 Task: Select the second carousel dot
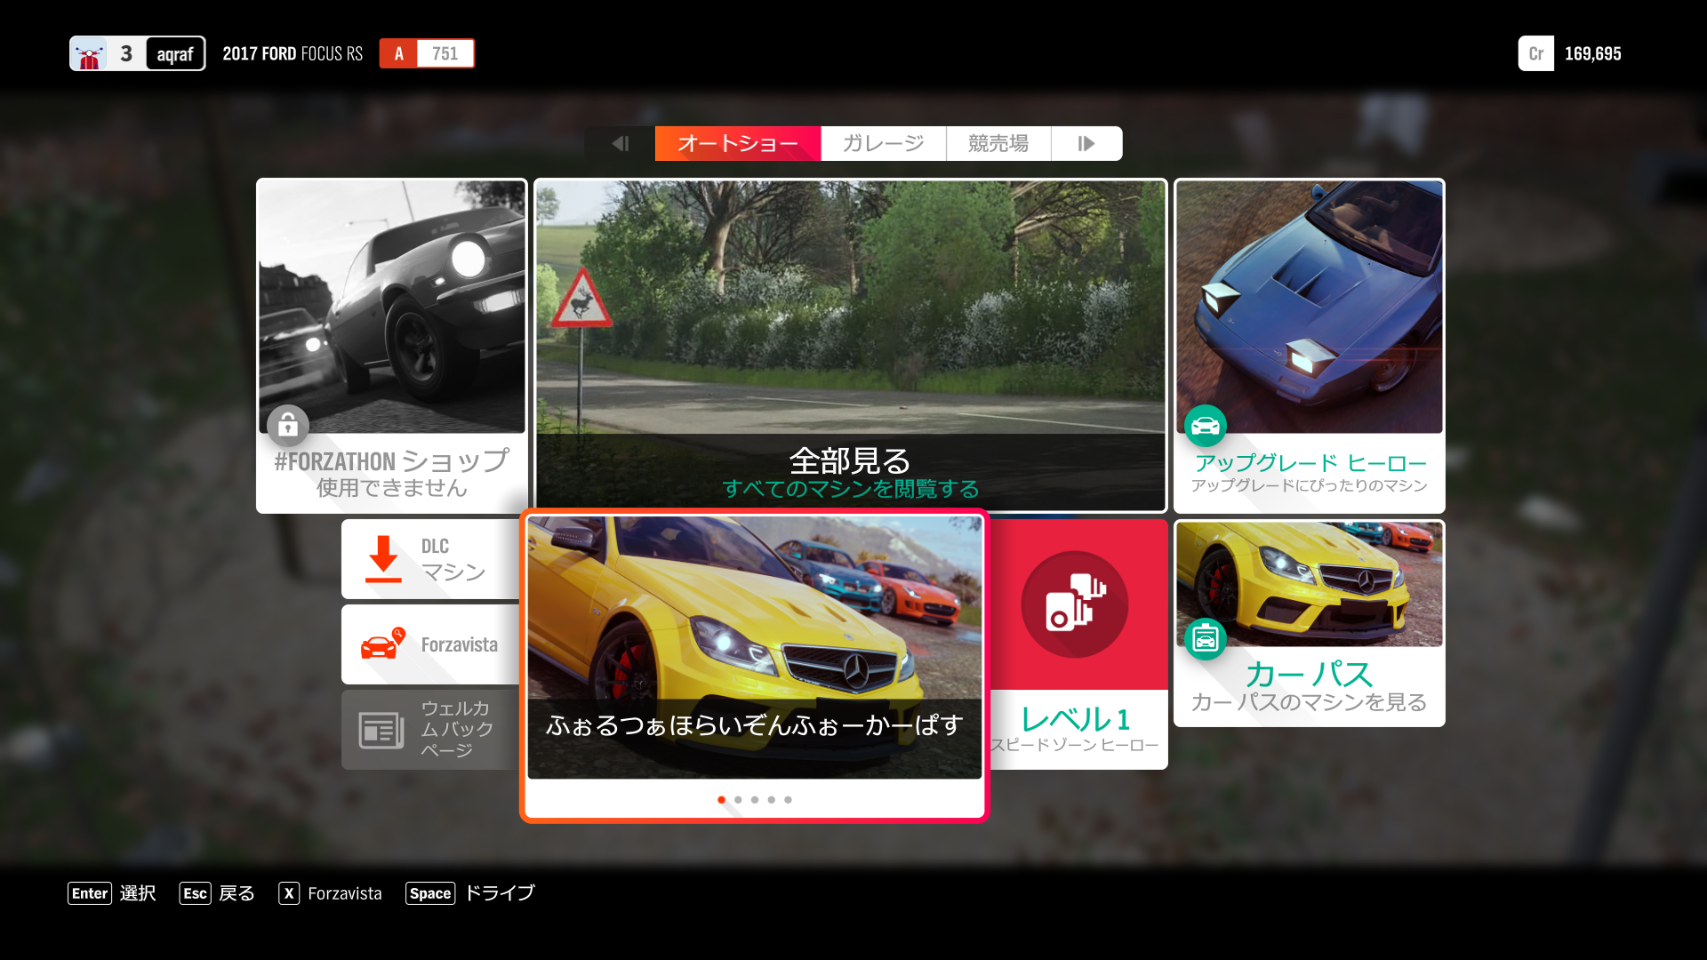(x=738, y=800)
